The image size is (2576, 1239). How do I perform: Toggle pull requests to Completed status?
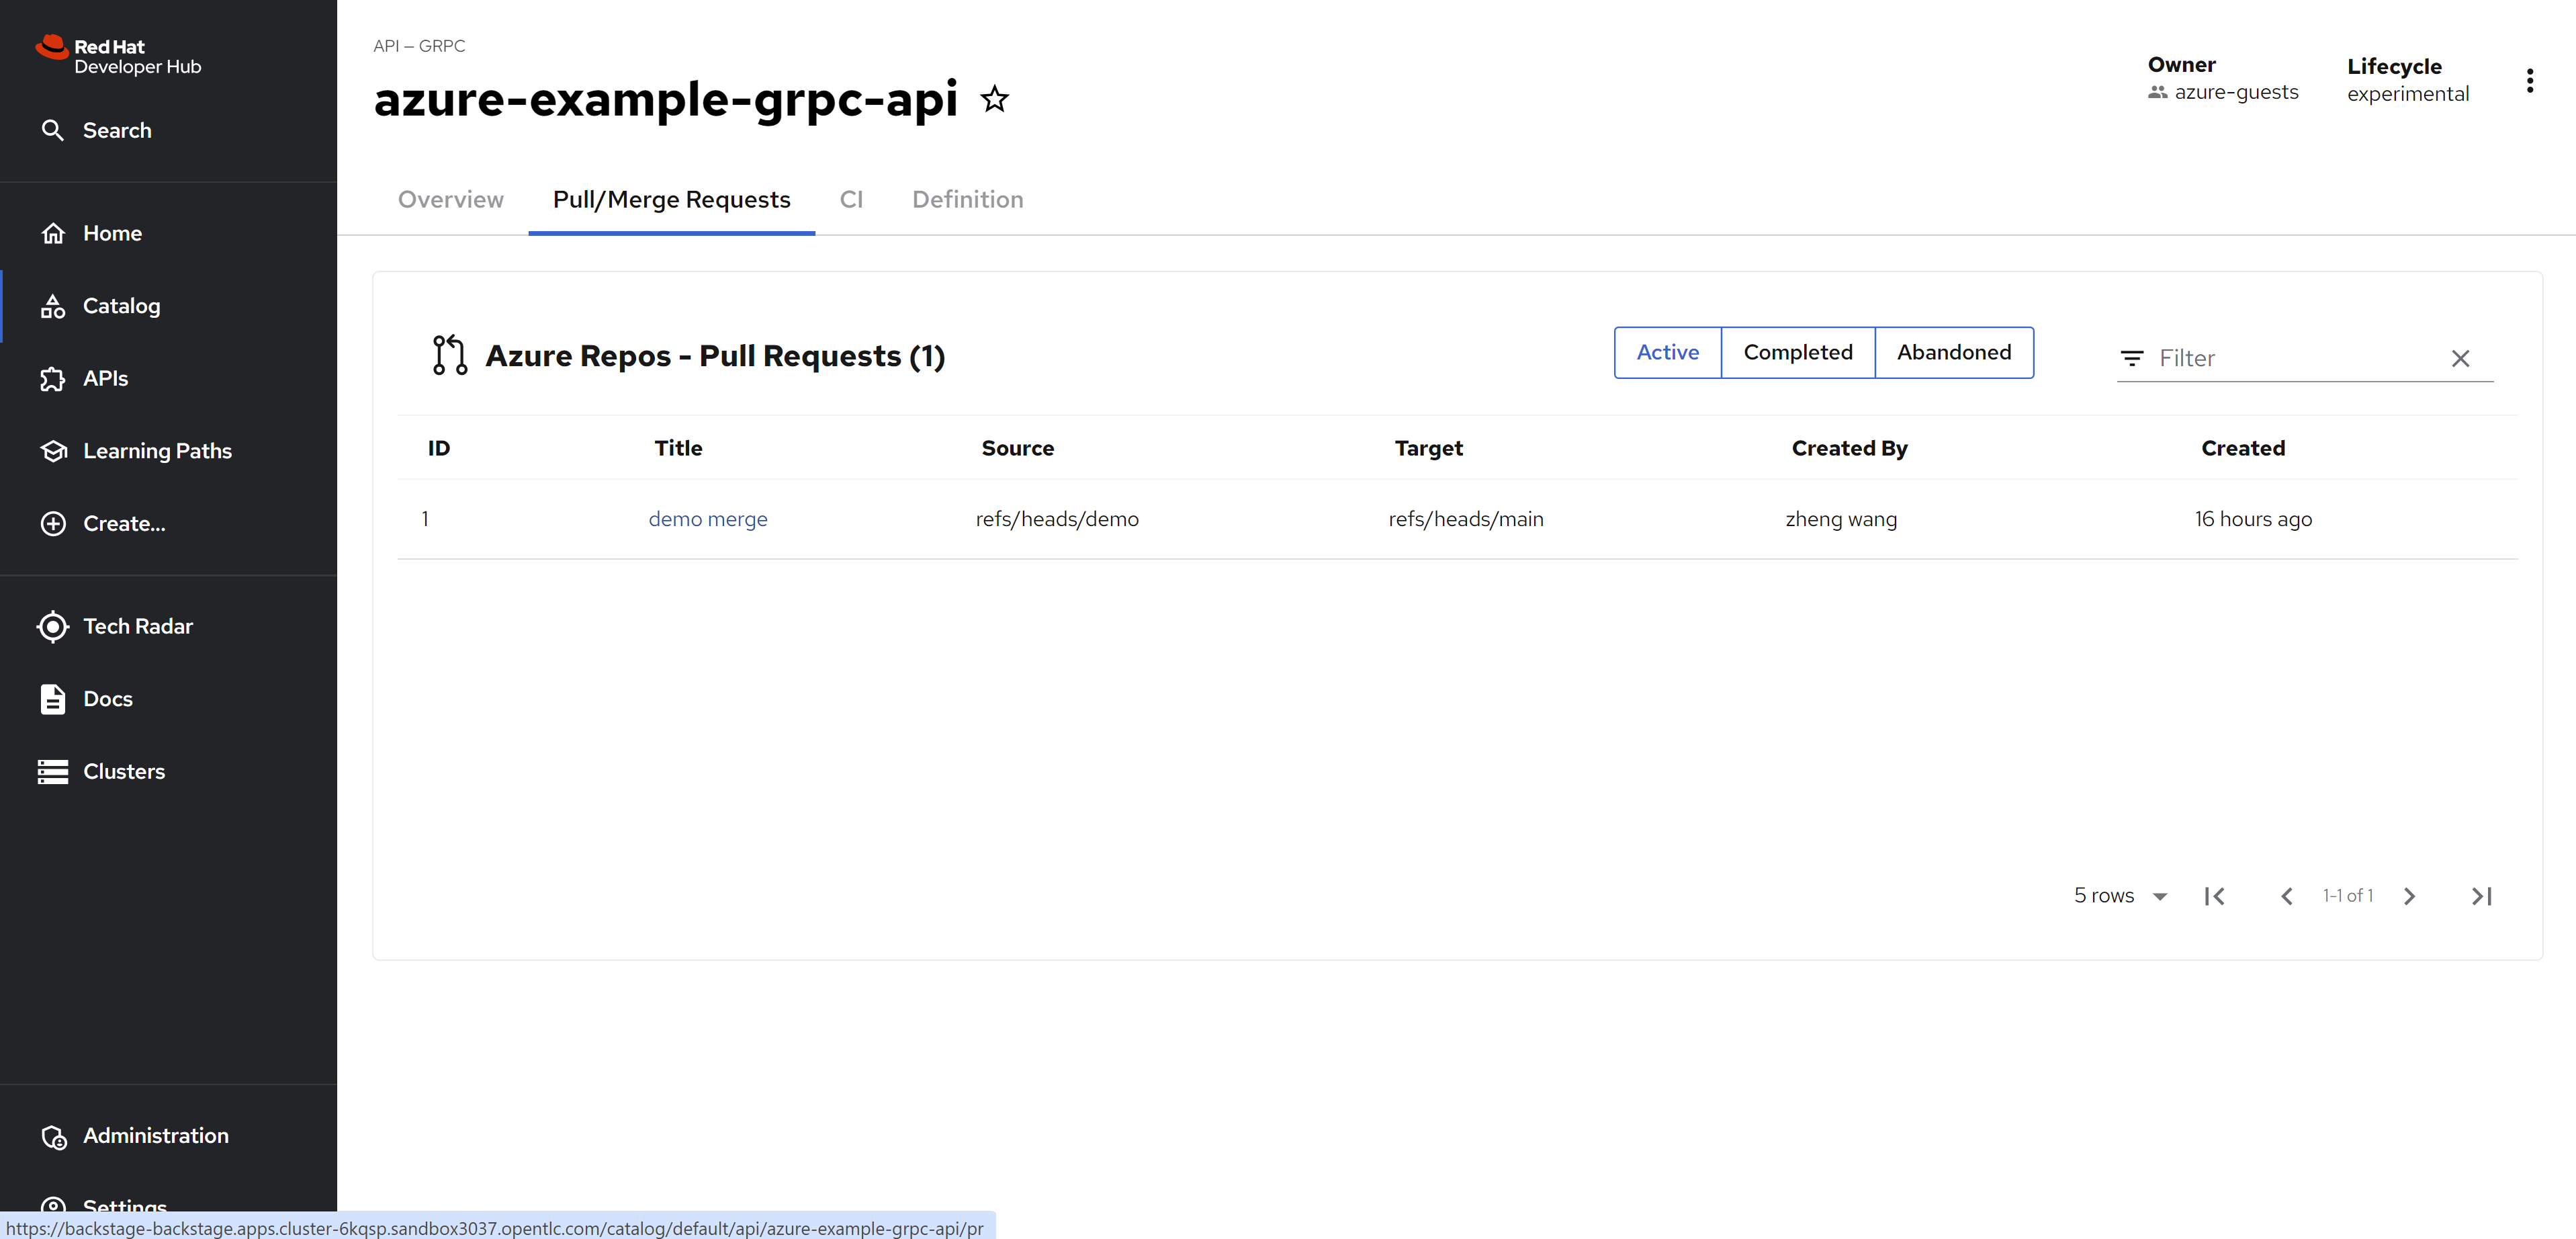click(x=1797, y=353)
